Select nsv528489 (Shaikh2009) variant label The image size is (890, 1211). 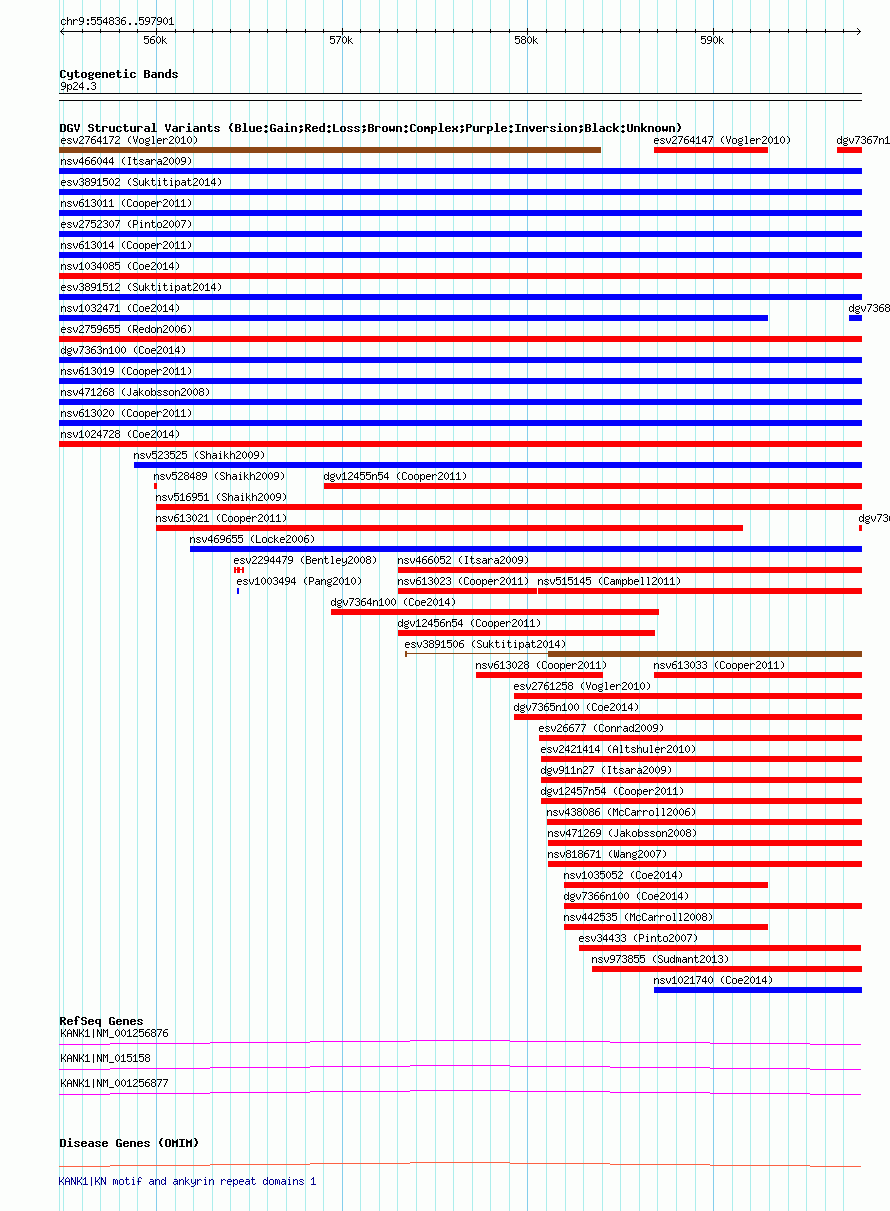[x=220, y=476]
